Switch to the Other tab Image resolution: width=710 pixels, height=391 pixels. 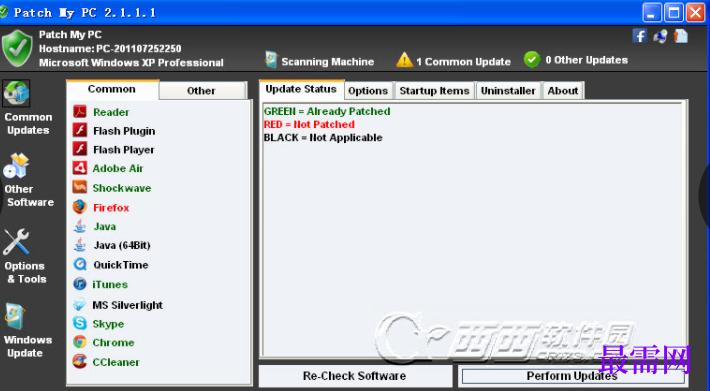point(202,91)
